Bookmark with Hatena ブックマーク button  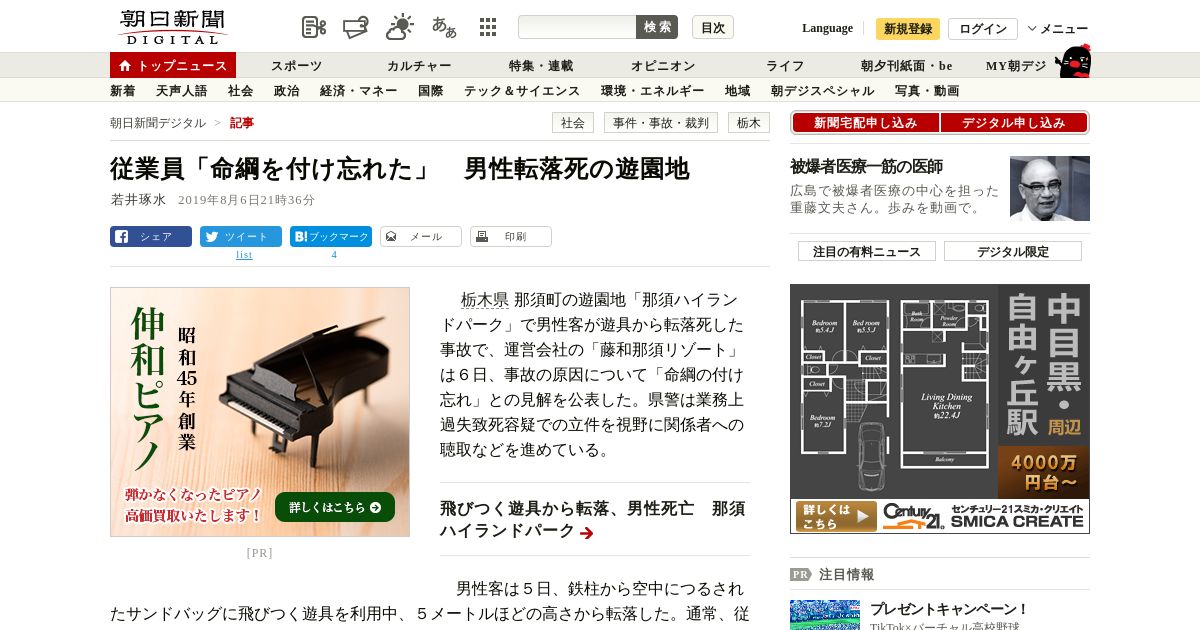(x=331, y=237)
